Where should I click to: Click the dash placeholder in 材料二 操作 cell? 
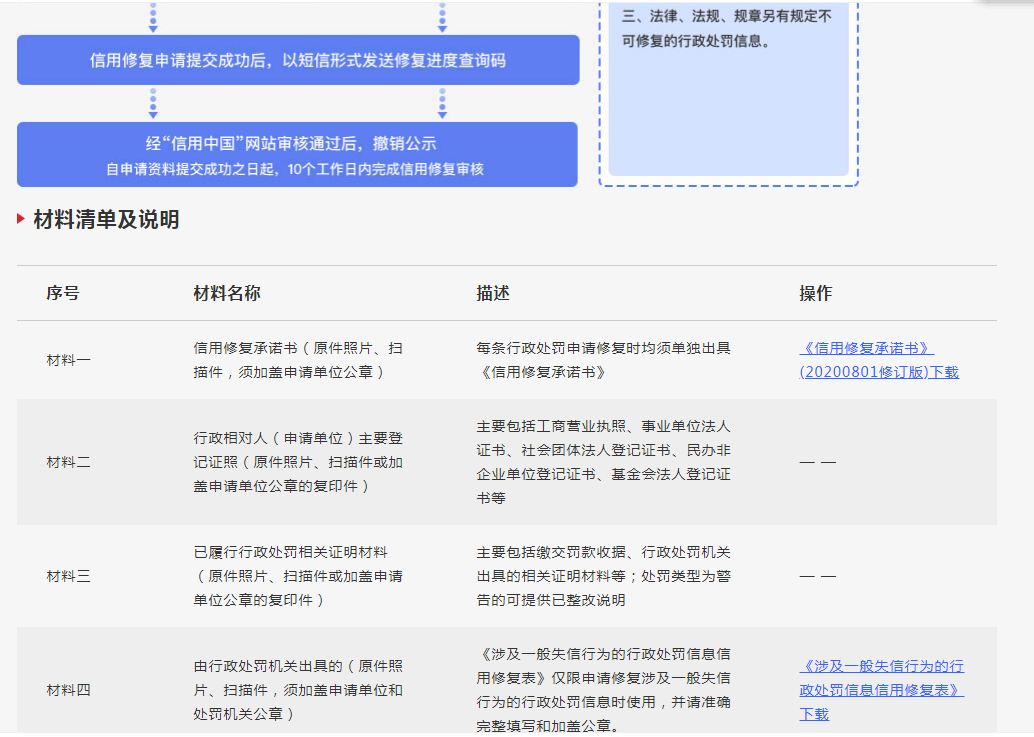pos(818,462)
